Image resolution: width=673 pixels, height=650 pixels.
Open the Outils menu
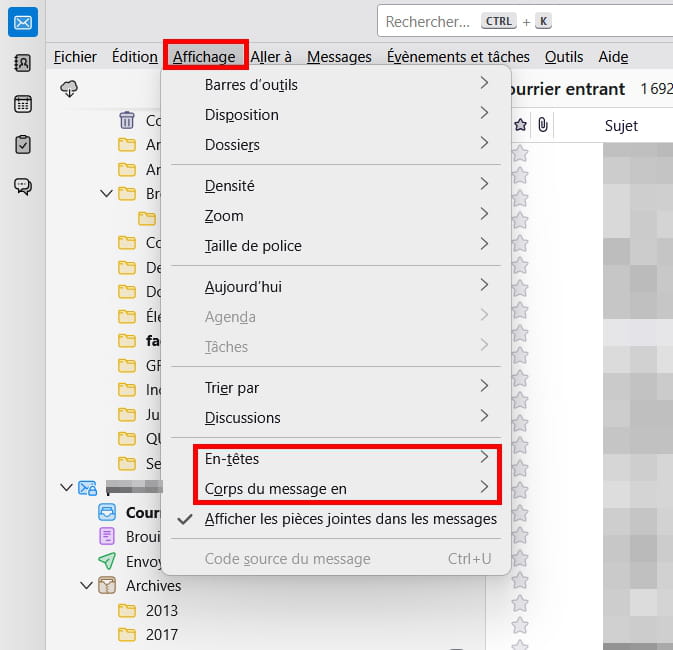tap(563, 57)
